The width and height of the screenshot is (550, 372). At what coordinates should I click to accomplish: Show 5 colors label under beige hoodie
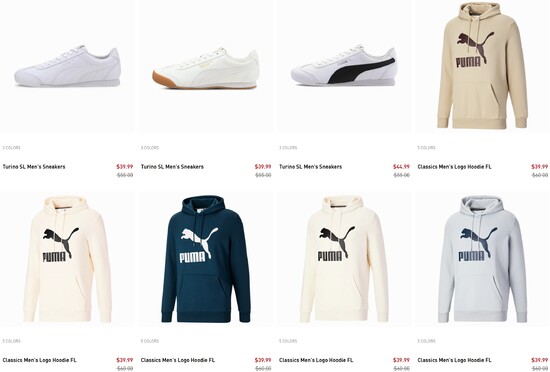[427, 148]
